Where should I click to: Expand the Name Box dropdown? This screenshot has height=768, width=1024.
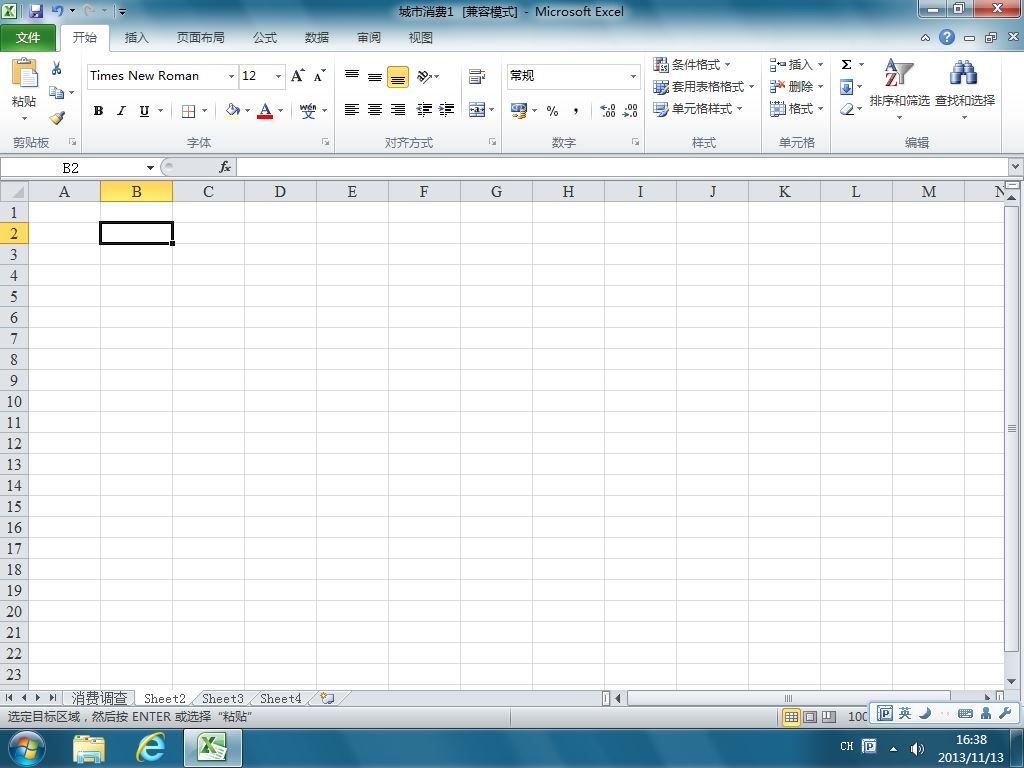click(x=150, y=168)
